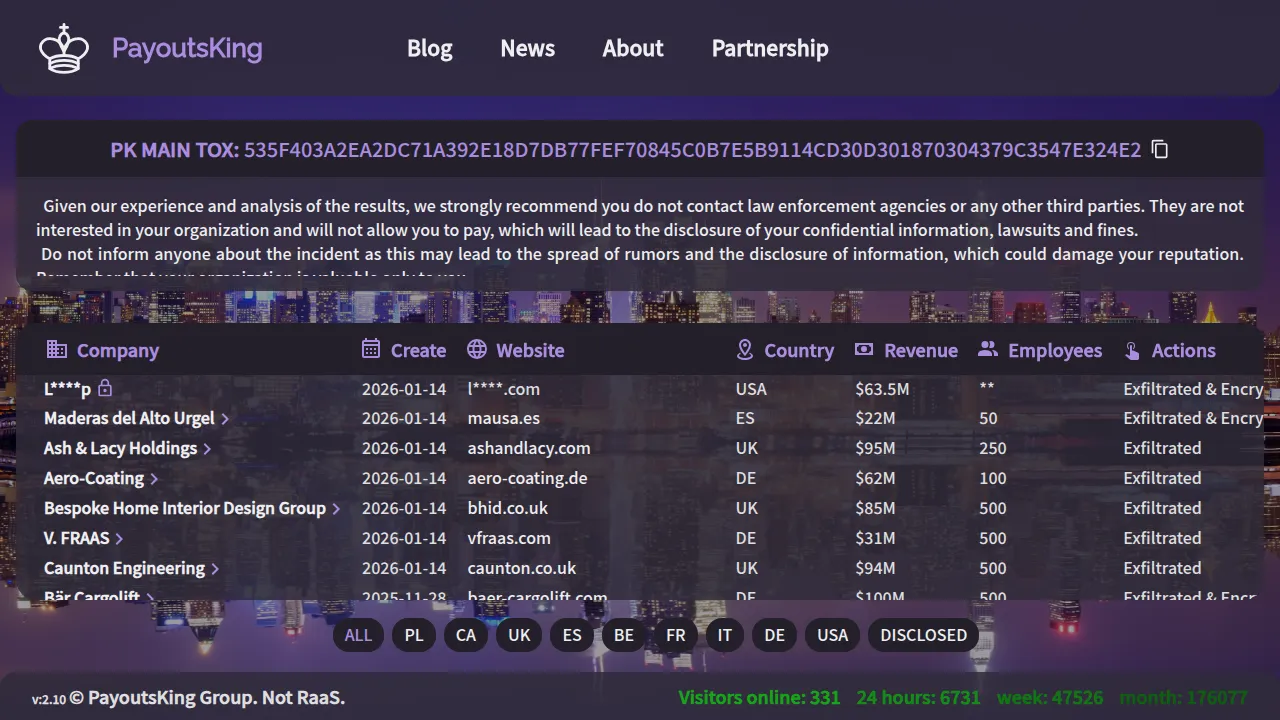Click the lock icon beside L****p
The height and width of the screenshot is (720, 1280).
pos(105,387)
